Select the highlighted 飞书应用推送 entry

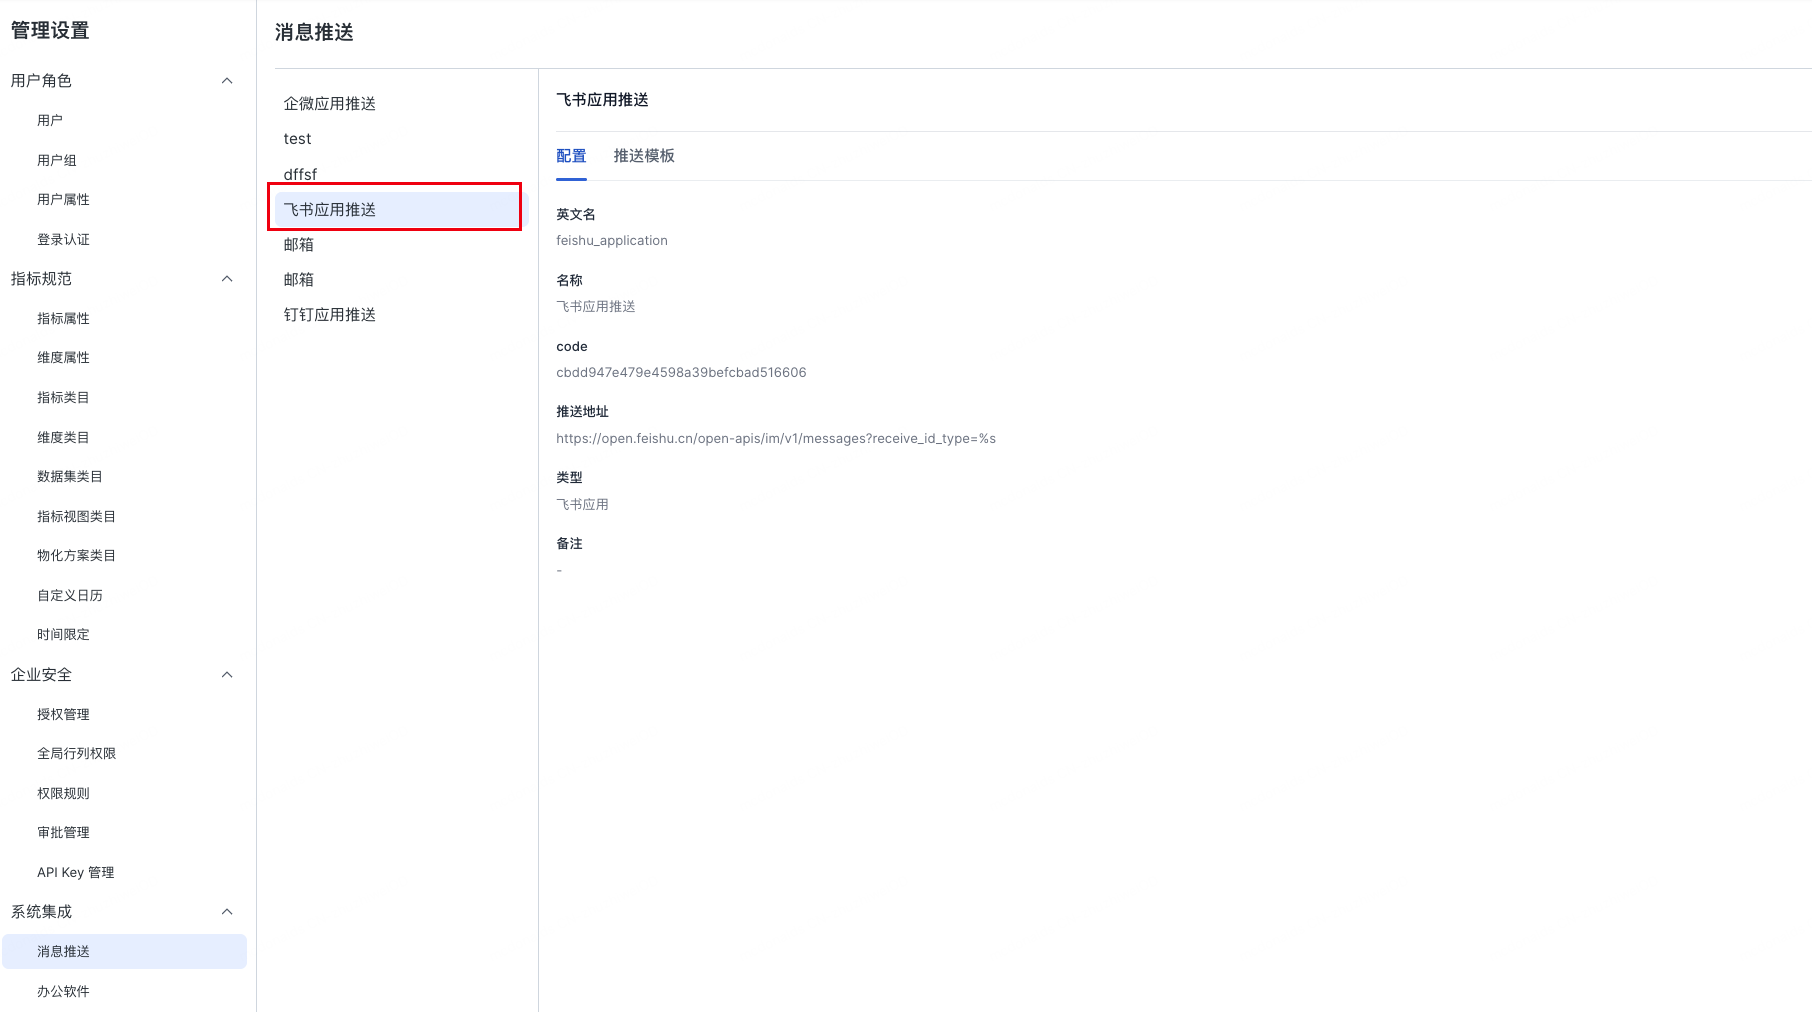(329, 210)
